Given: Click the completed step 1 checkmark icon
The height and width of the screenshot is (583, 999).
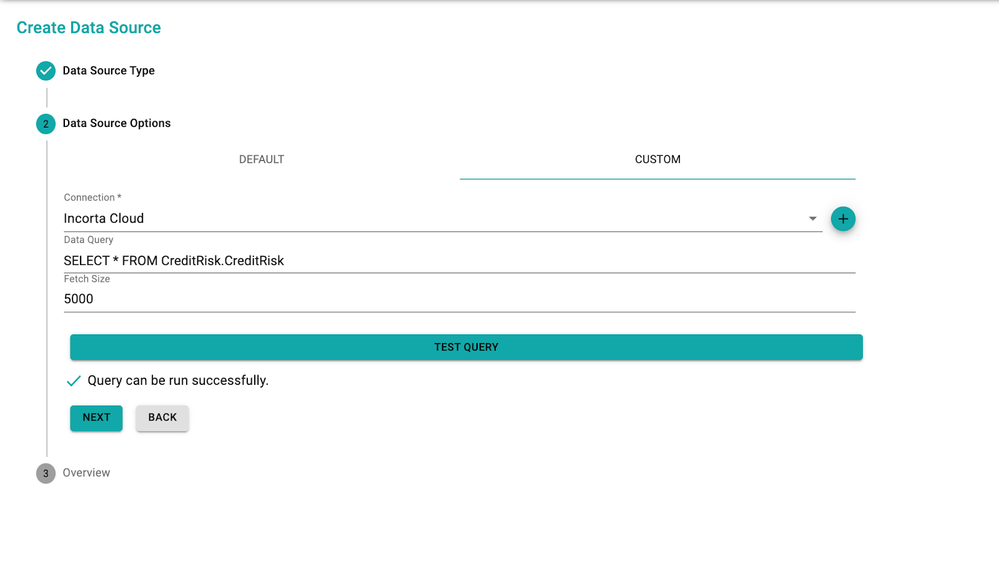Looking at the screenshot, I should 46,71.
